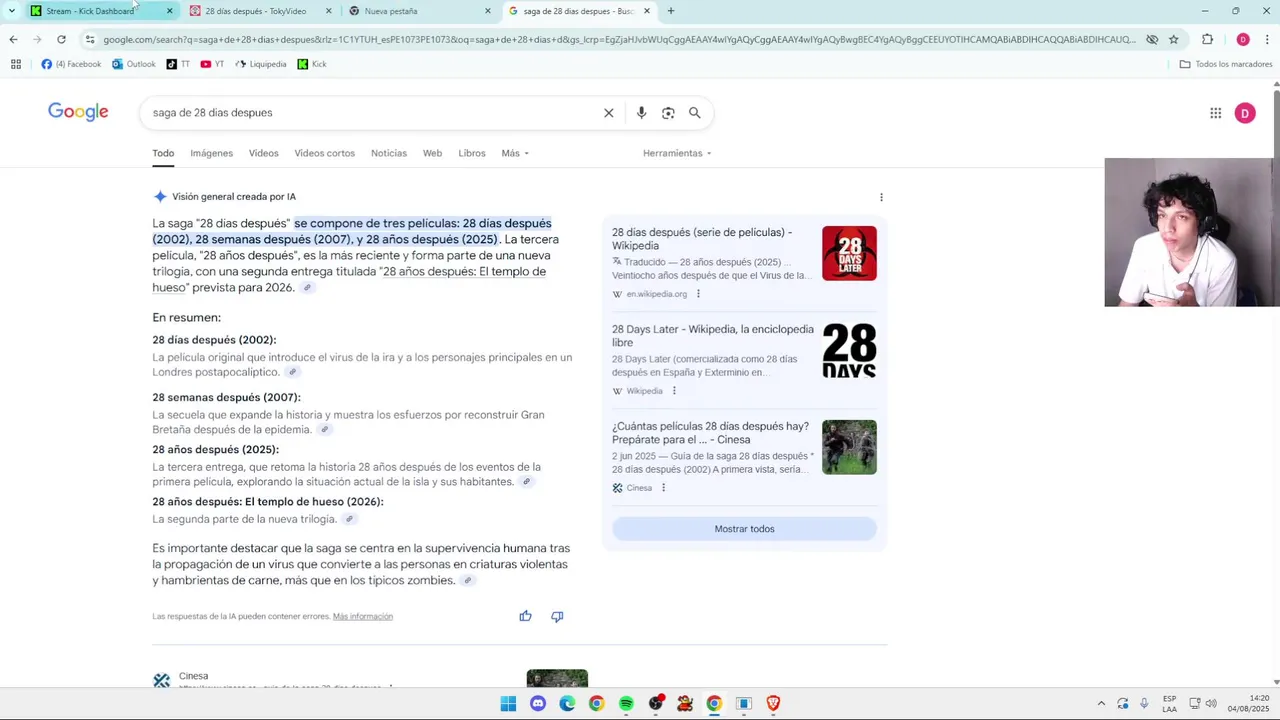
Task: Give thumbs up to AI overview
Action: tap(525, 616)
